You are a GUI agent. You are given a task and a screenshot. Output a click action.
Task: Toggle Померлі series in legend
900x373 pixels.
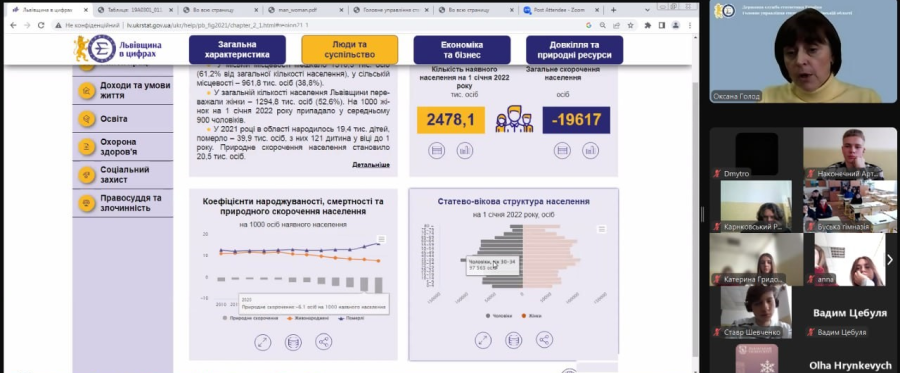[350, 318]
